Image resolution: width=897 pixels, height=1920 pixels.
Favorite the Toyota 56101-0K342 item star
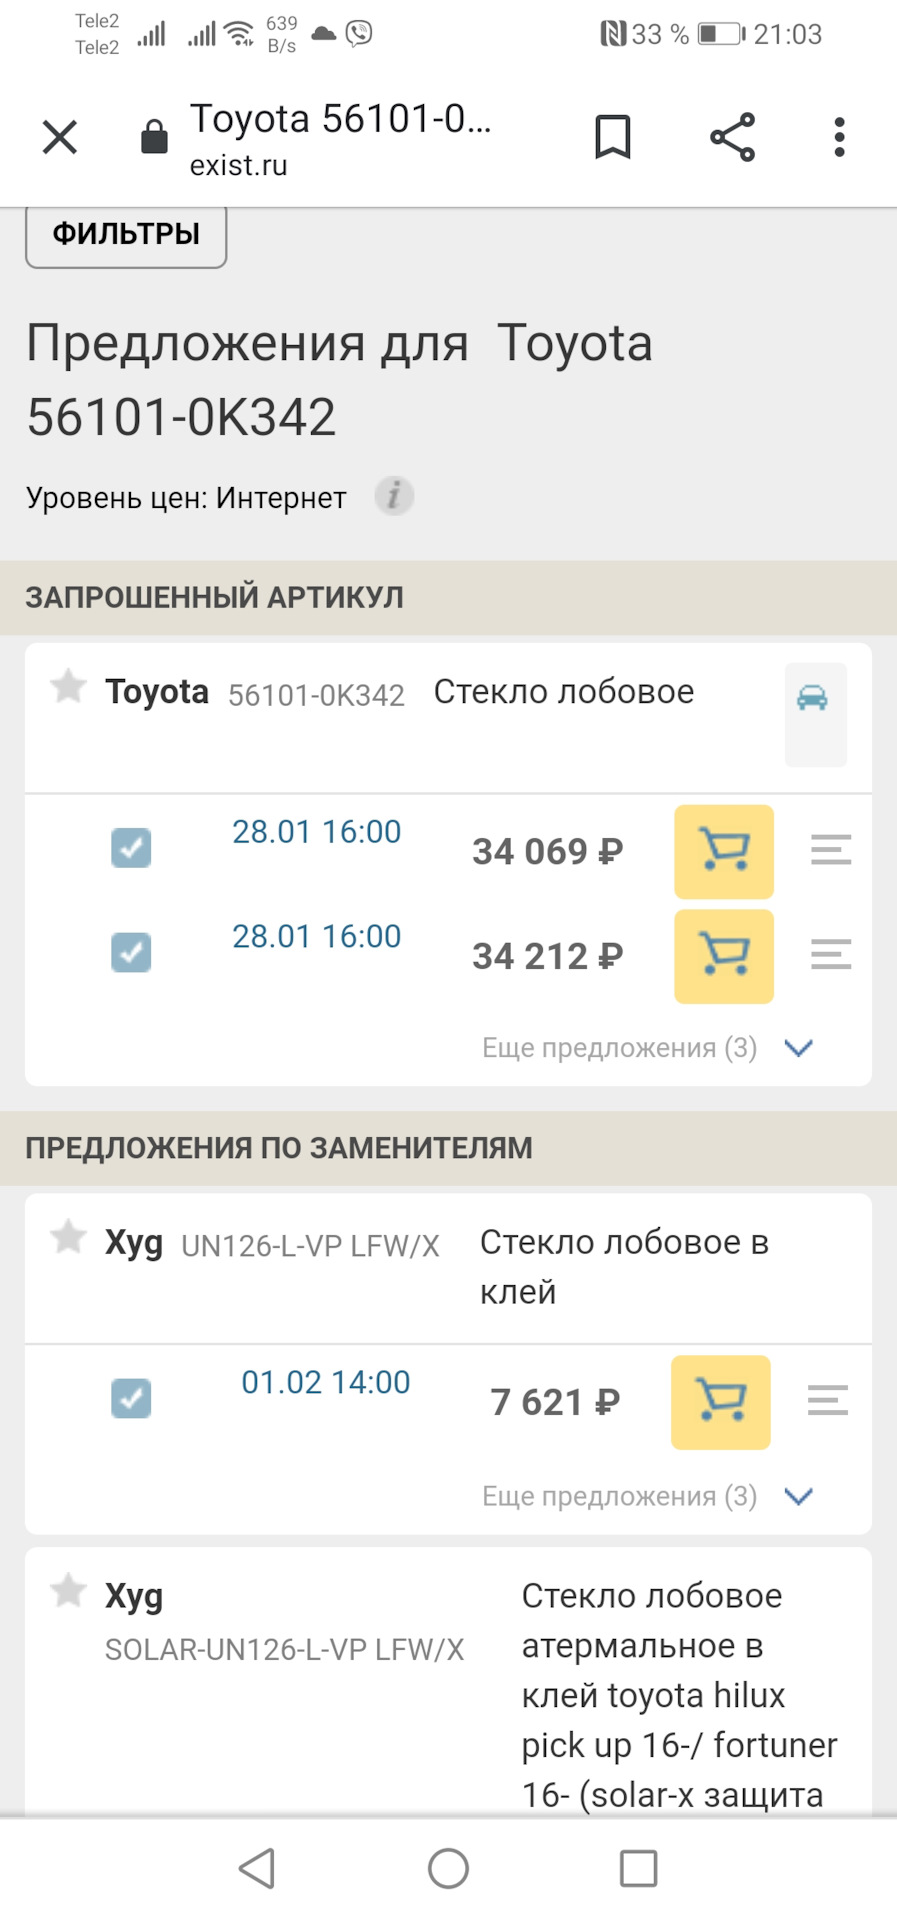coord(68,687)
